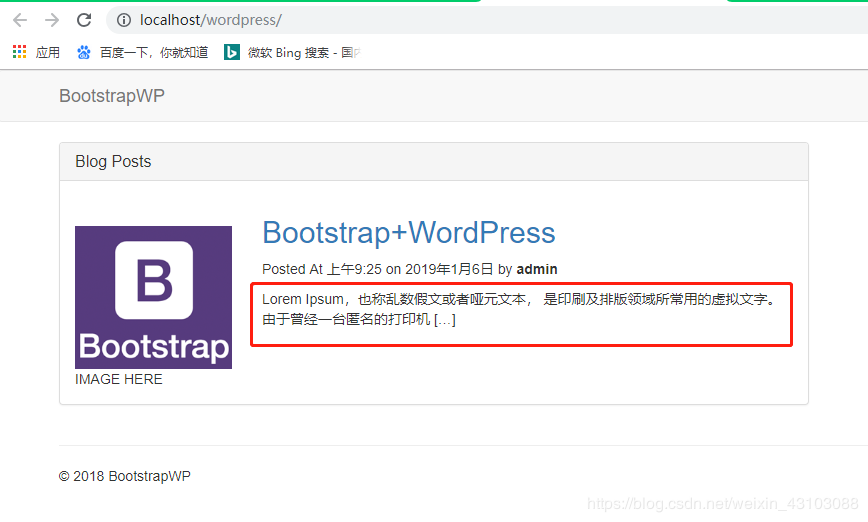Select the Posted At 上午9:25 timestamp text
The height and width of the screenshot is (522, 868).
point(322,269)
